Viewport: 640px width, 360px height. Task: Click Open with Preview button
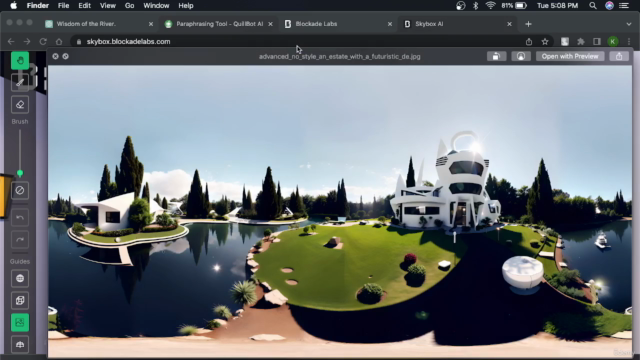(x=570, y=56)
